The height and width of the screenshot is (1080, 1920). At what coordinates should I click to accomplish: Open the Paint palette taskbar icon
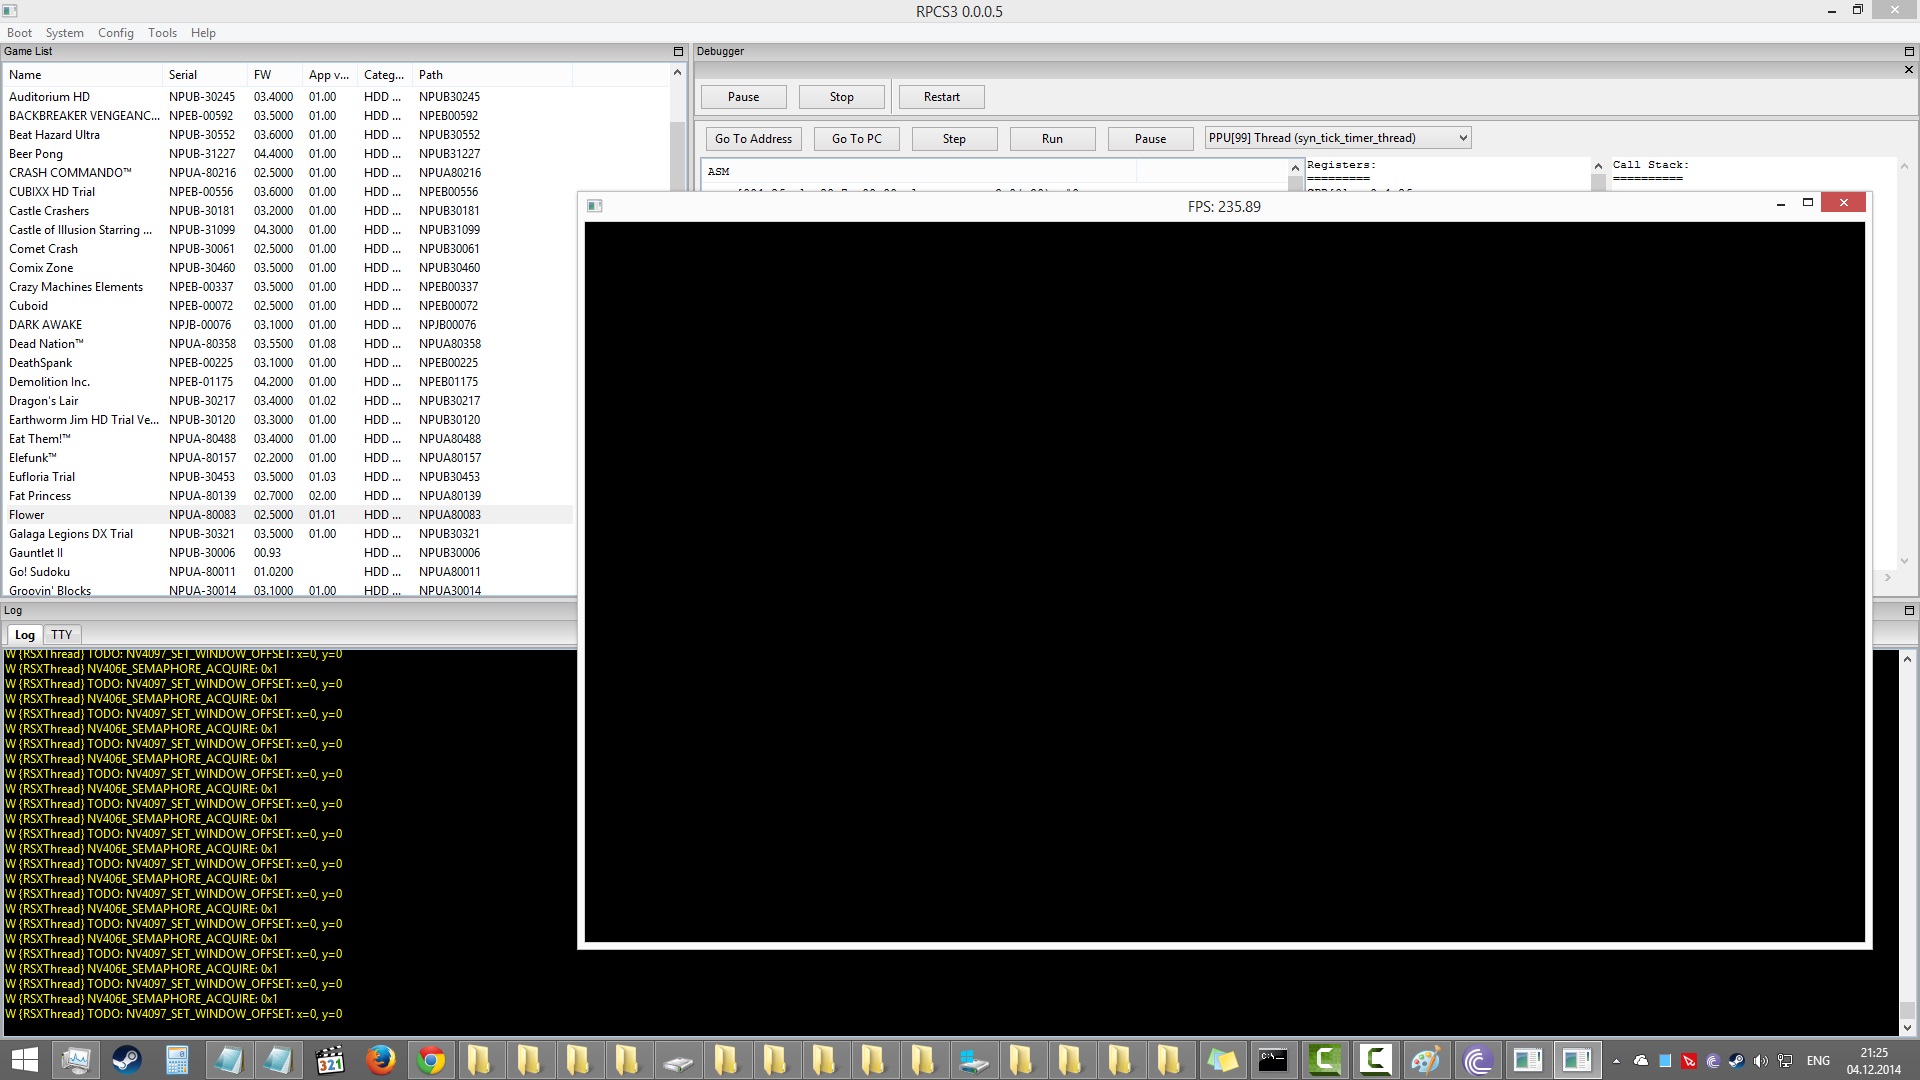click(x=1424, y=1060)
